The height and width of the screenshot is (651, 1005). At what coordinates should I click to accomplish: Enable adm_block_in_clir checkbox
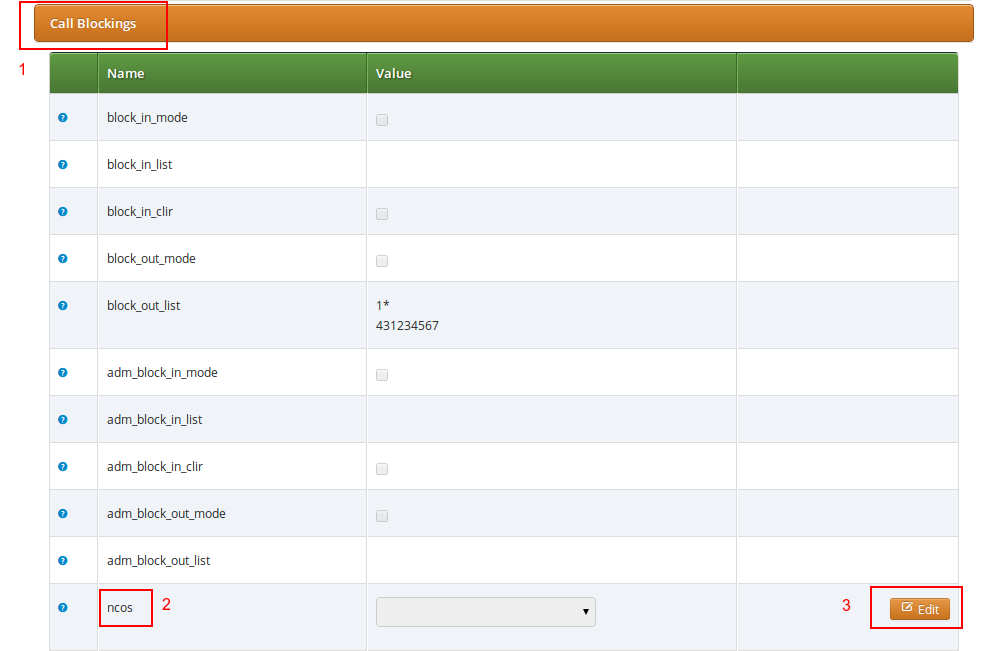(x=382, y=469)
